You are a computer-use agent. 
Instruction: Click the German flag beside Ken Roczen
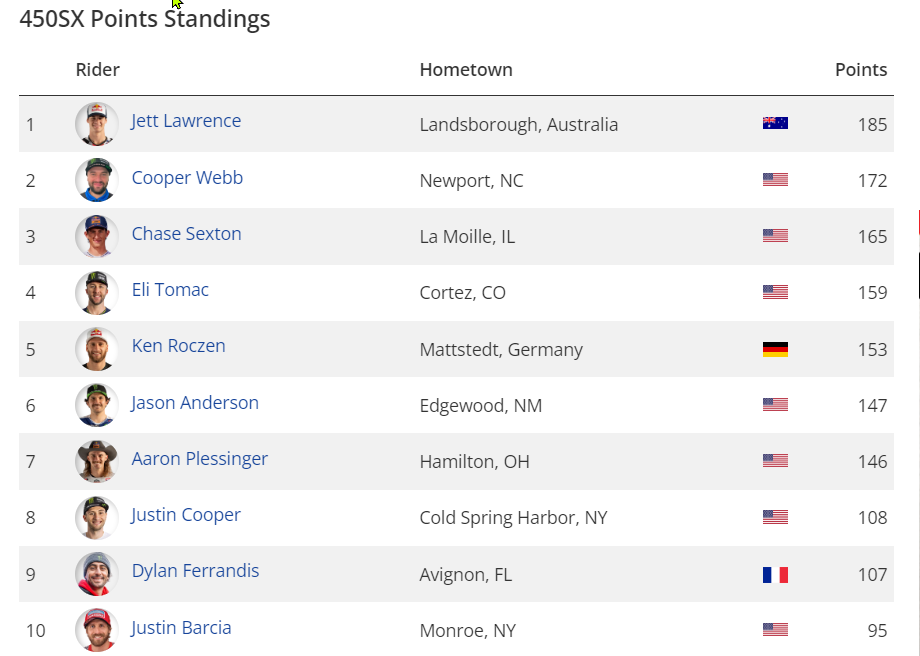coord(775,349)
